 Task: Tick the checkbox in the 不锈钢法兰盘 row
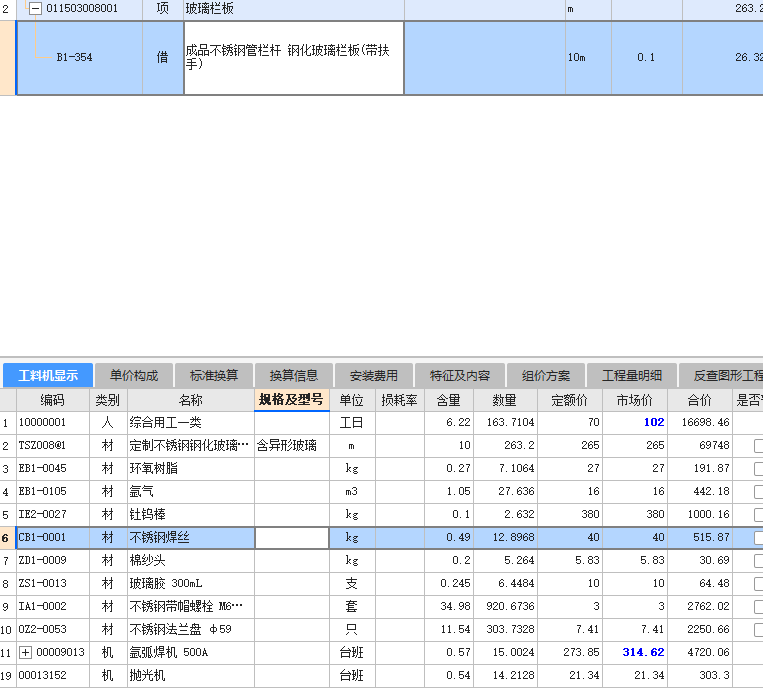point(758,629)
